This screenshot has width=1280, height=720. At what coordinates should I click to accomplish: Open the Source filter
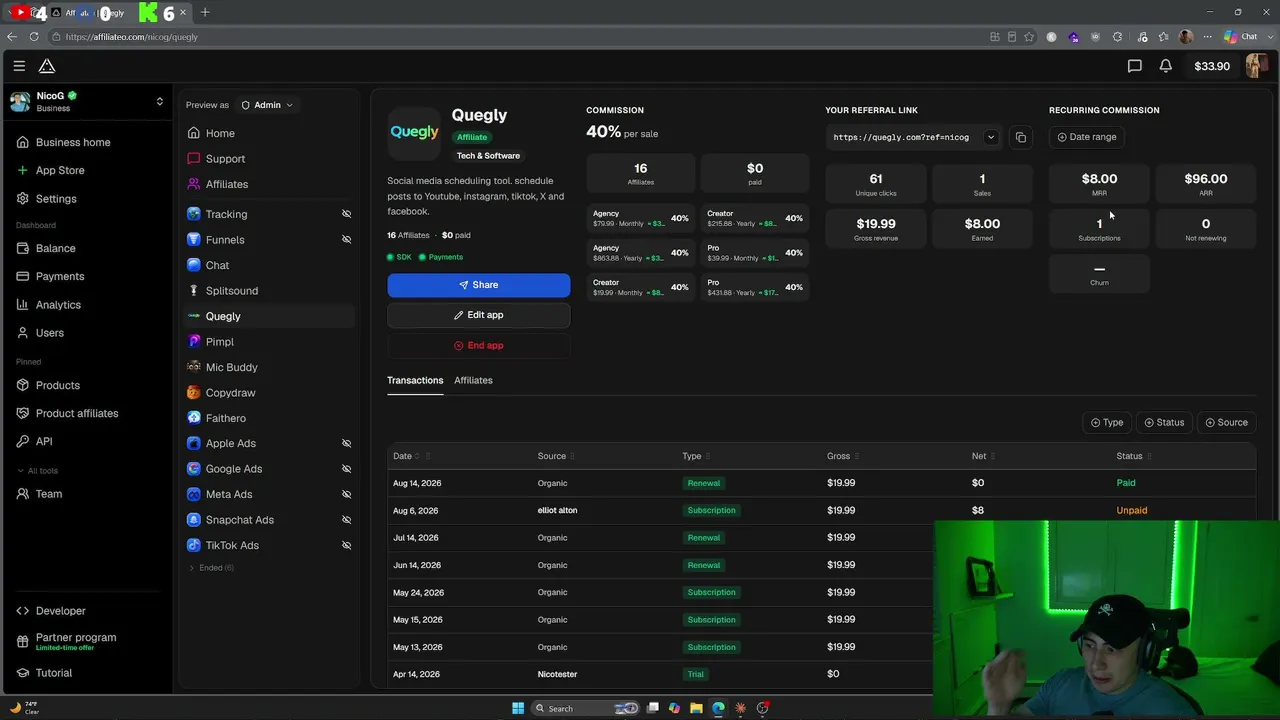pos(1226,423)
